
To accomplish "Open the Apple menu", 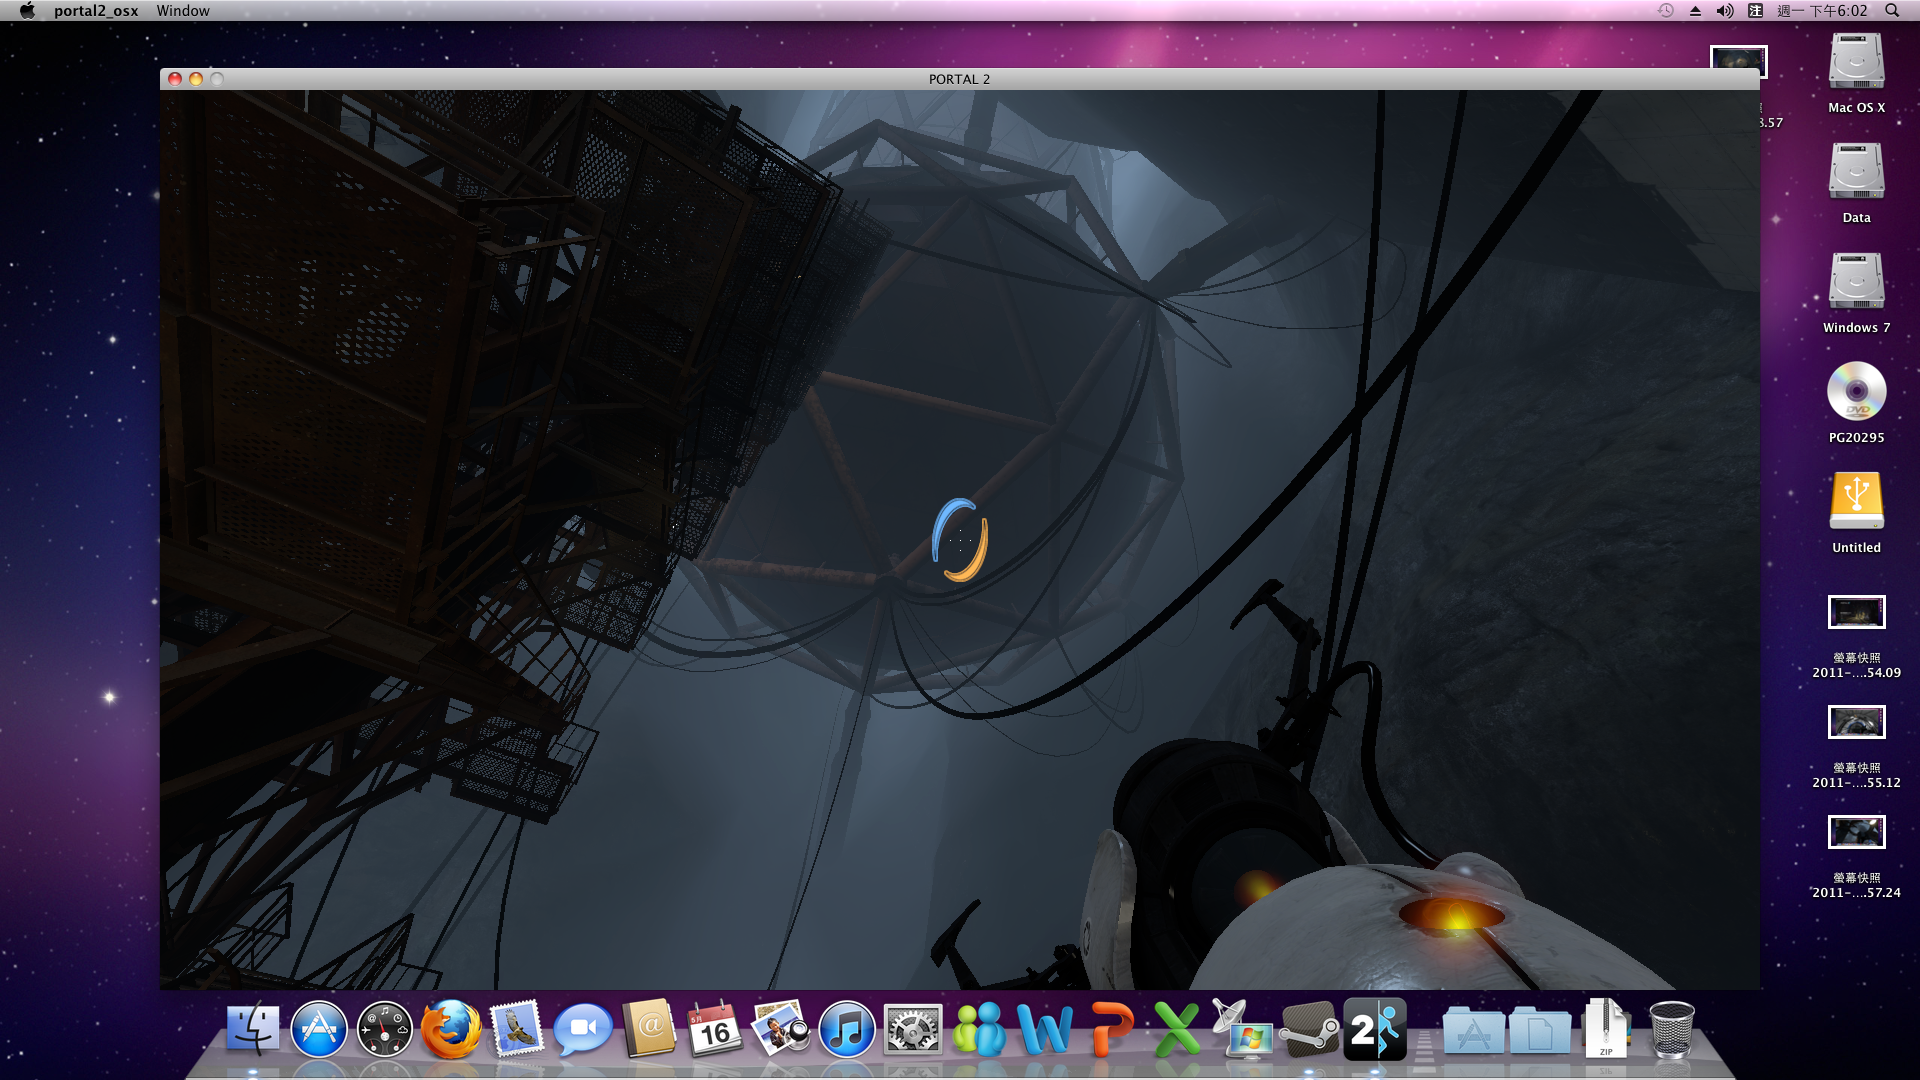I will tap(27, 11).
